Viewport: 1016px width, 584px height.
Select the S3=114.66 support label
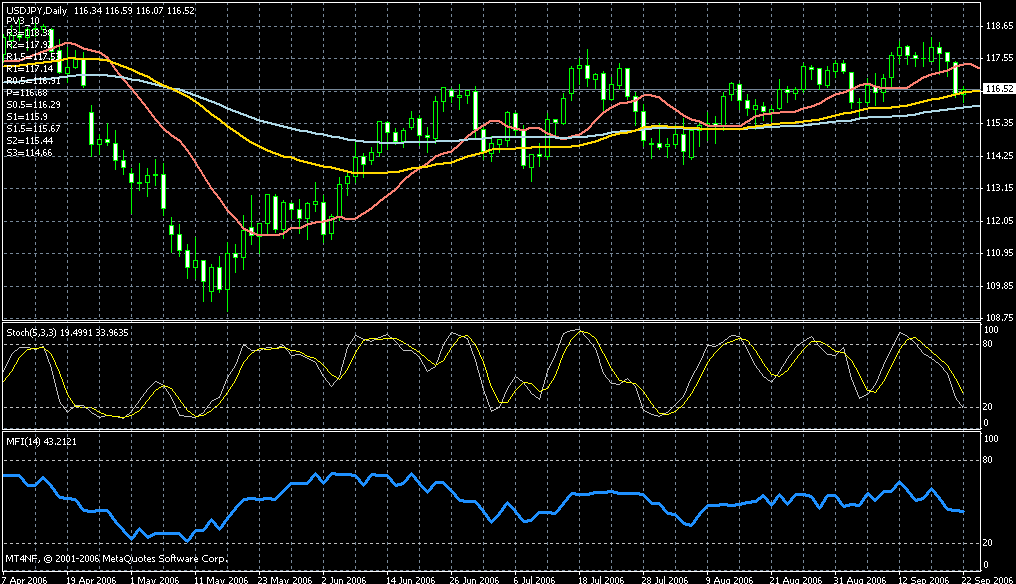click(30, 152)
